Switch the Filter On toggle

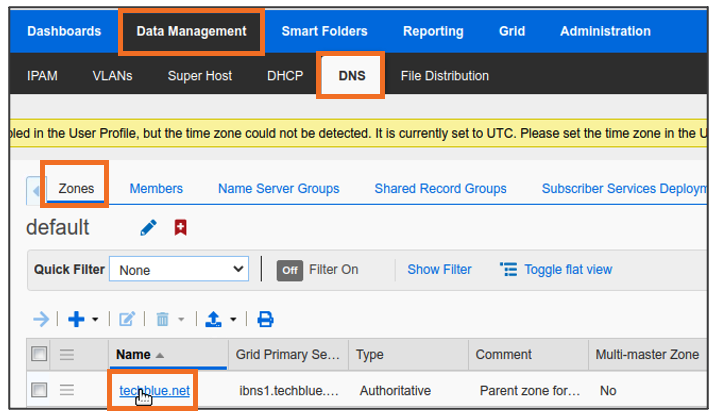coord(290,270)
